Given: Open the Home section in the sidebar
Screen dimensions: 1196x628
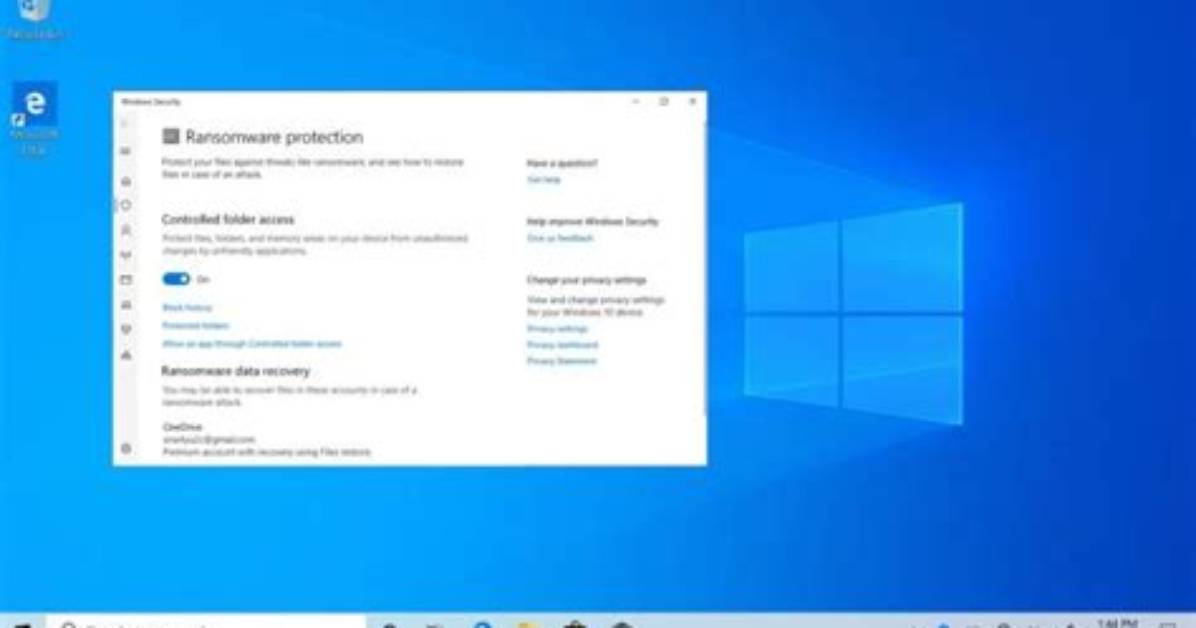Looking at the screenshot, I should (x=126, y=181).
